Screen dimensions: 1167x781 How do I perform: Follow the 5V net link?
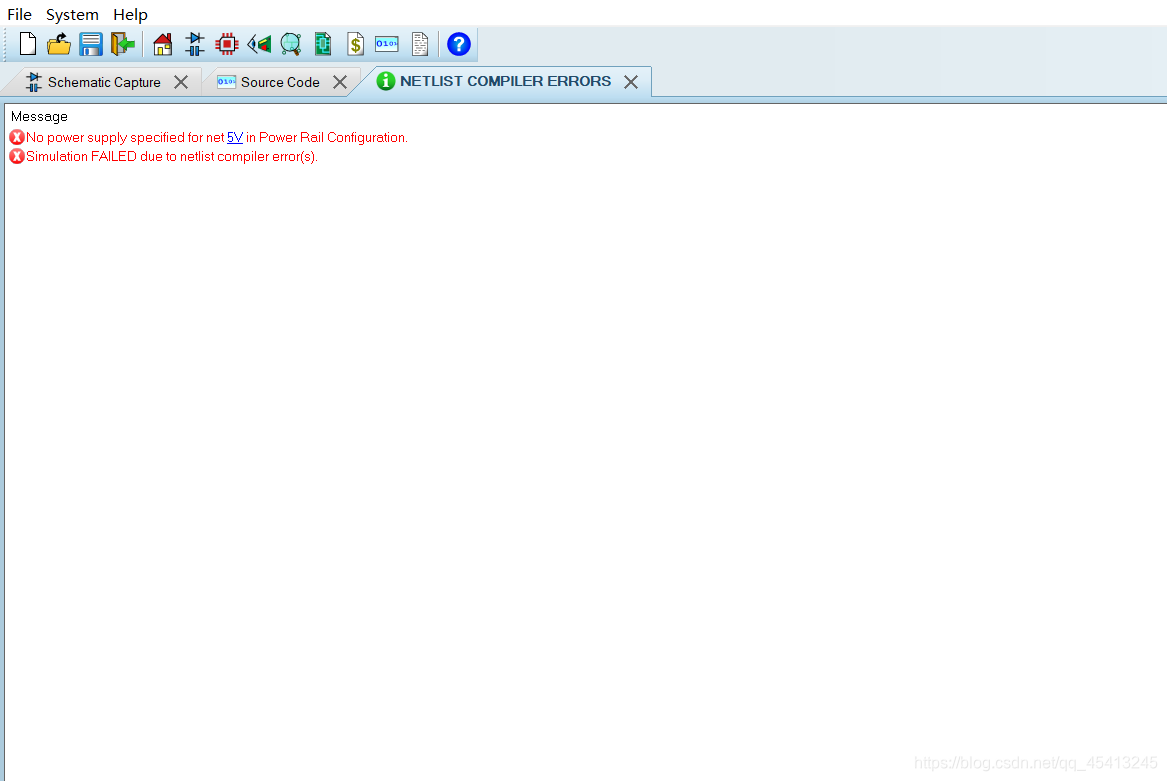pos(235,138)
